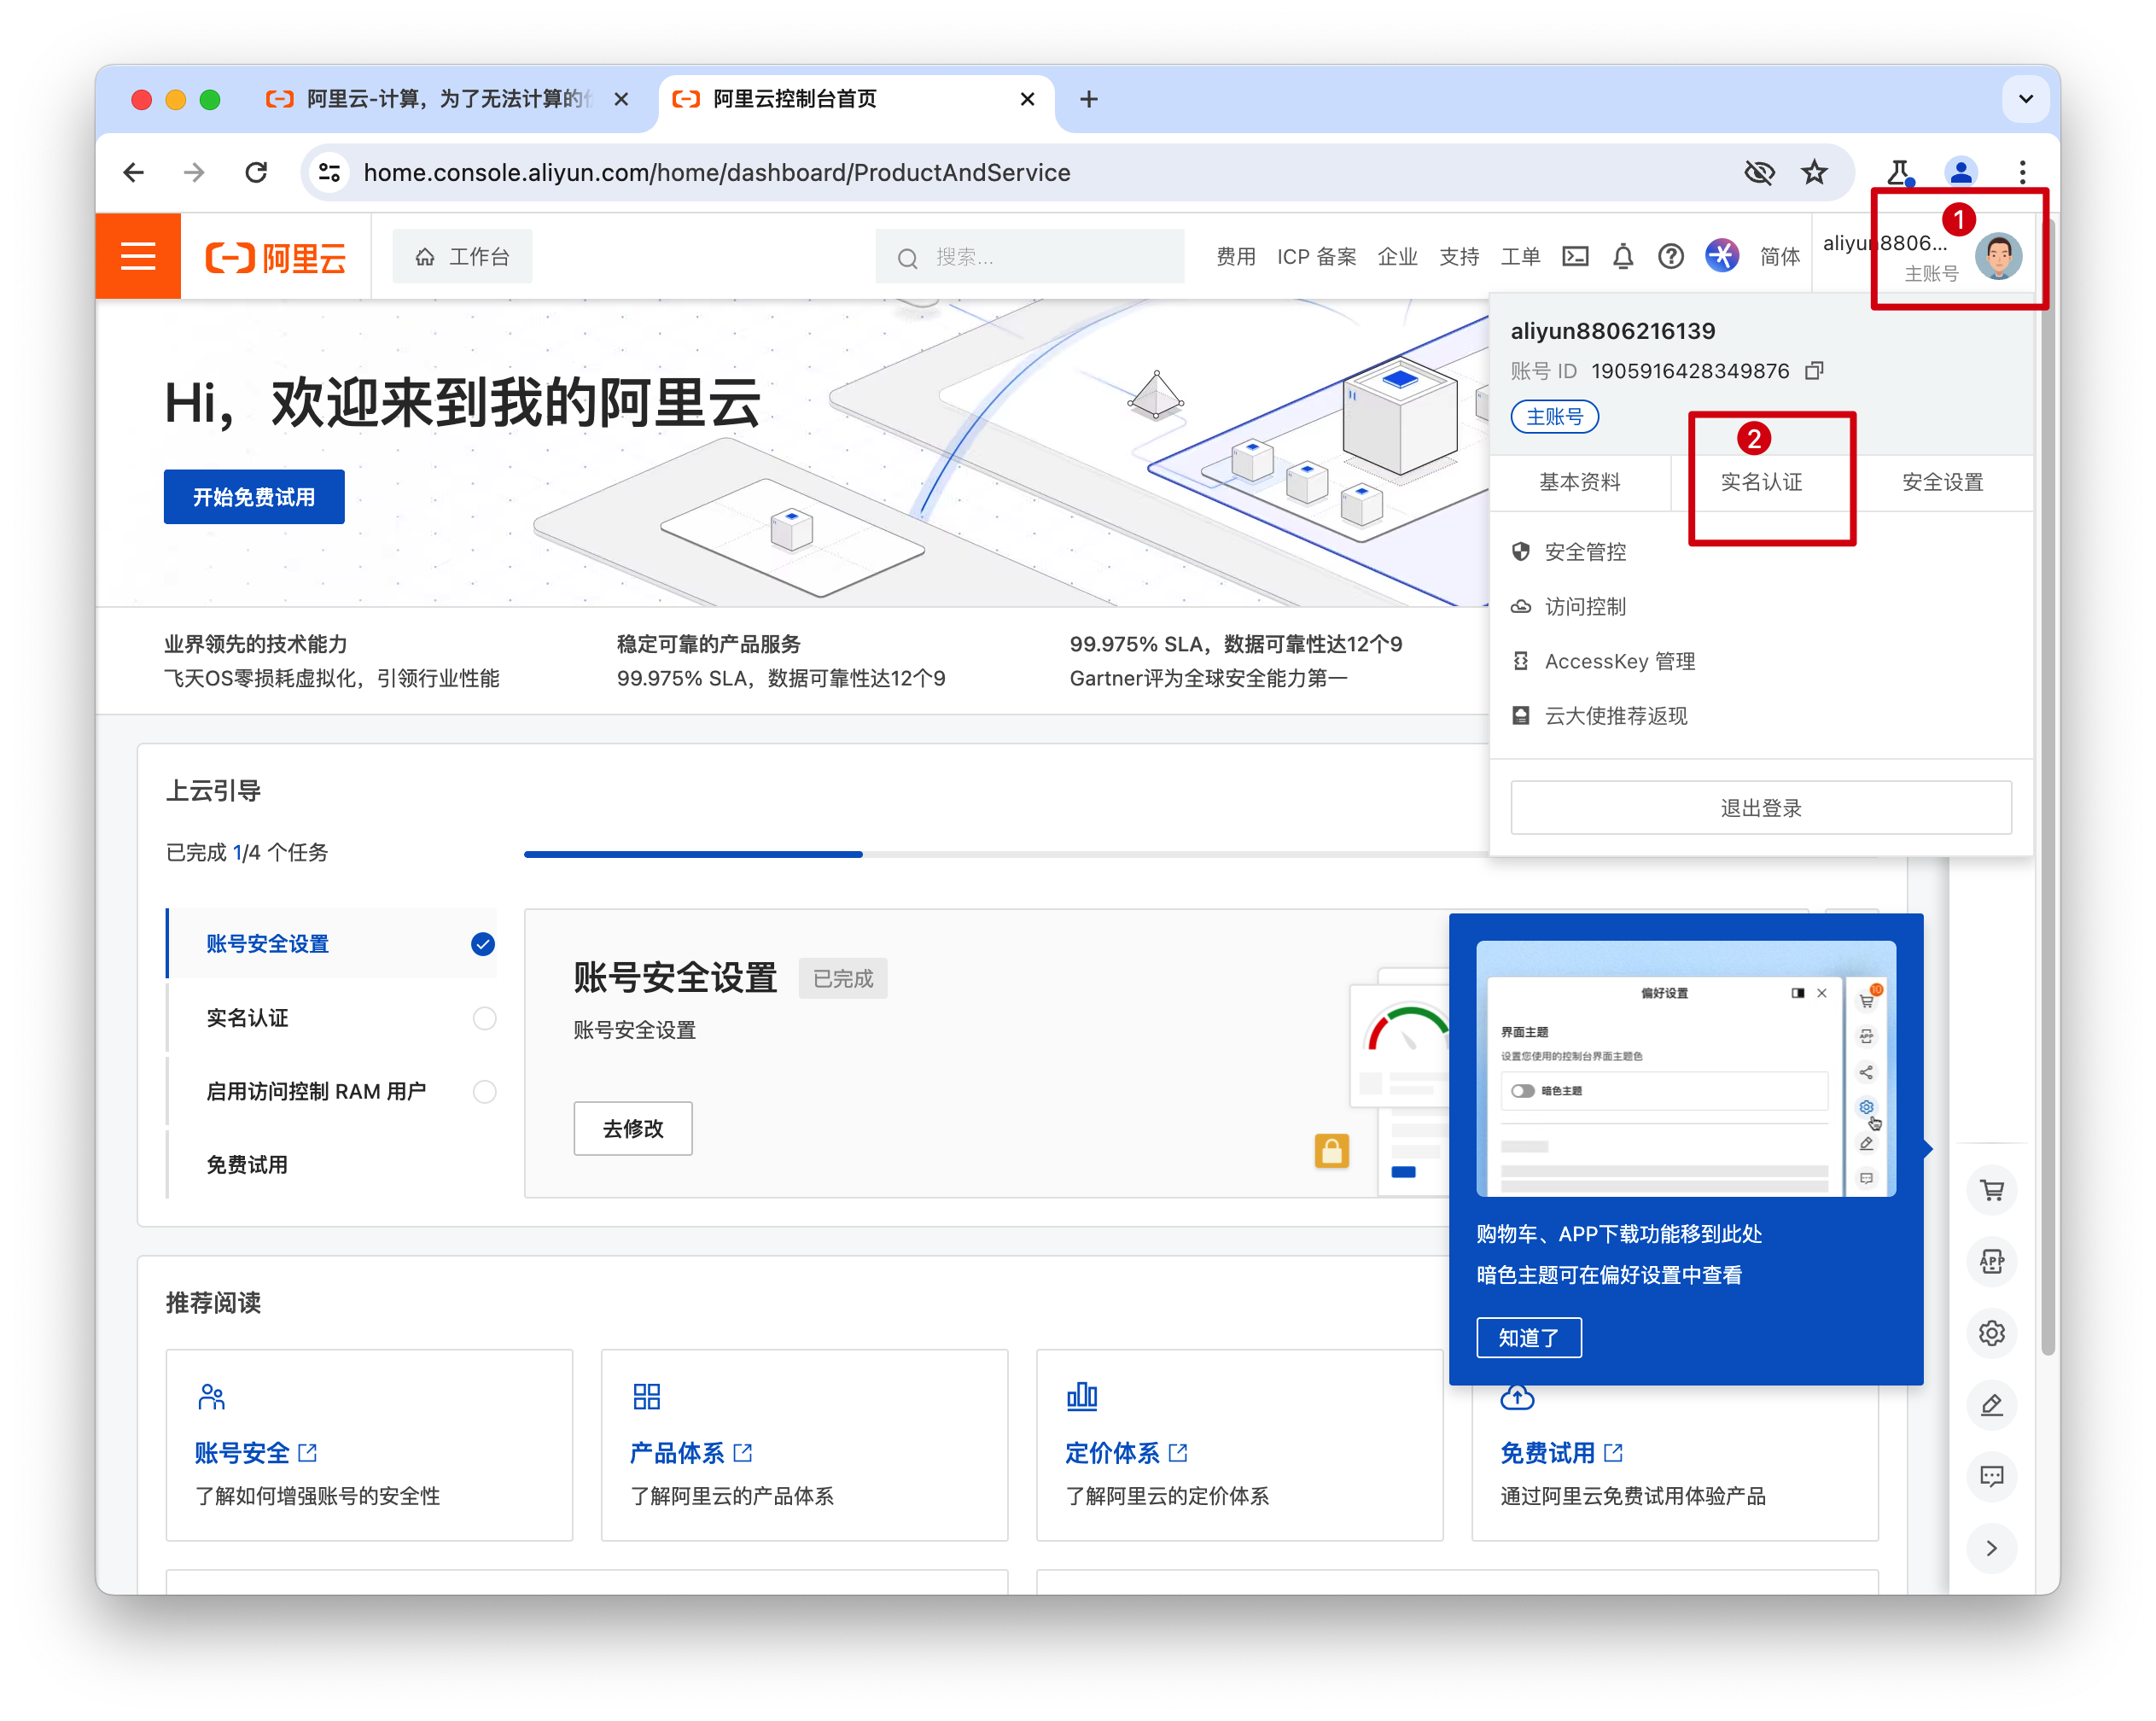Screen dimensions: 2156x1721
Task: Open the Chrome profile icon
Action: pyautogui.click(x=1961, y=172)
